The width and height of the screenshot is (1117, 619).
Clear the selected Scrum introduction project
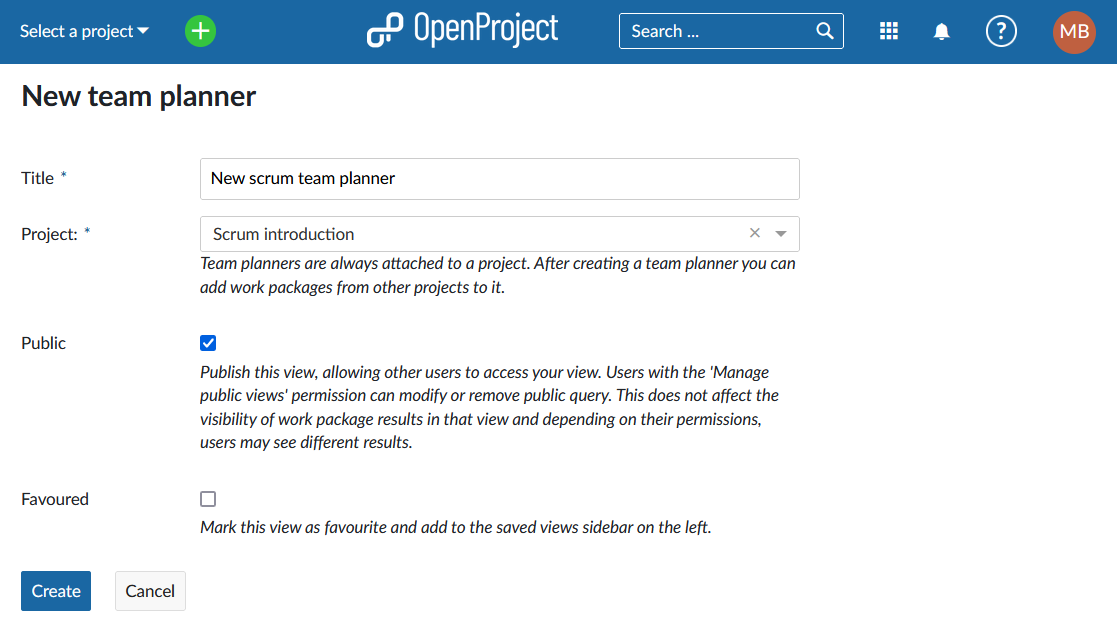(x=755, y=233)
